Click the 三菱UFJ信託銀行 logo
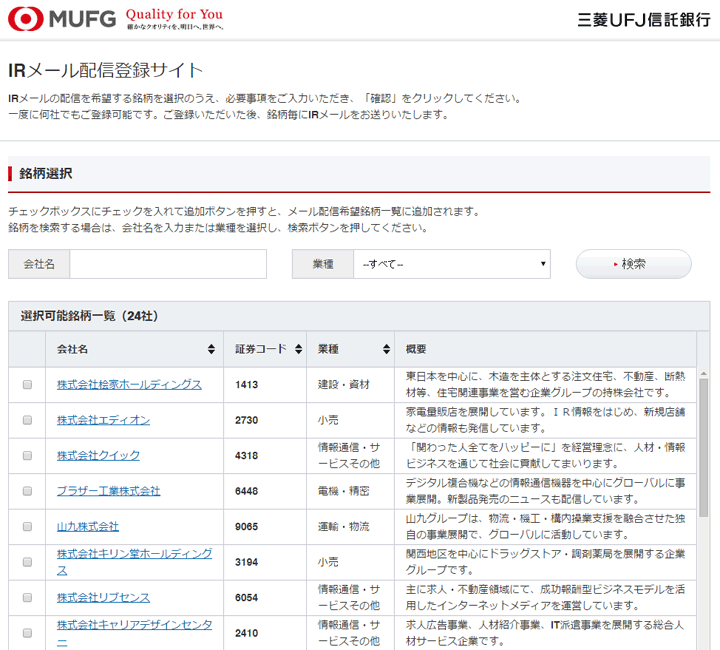 point(644,20)
